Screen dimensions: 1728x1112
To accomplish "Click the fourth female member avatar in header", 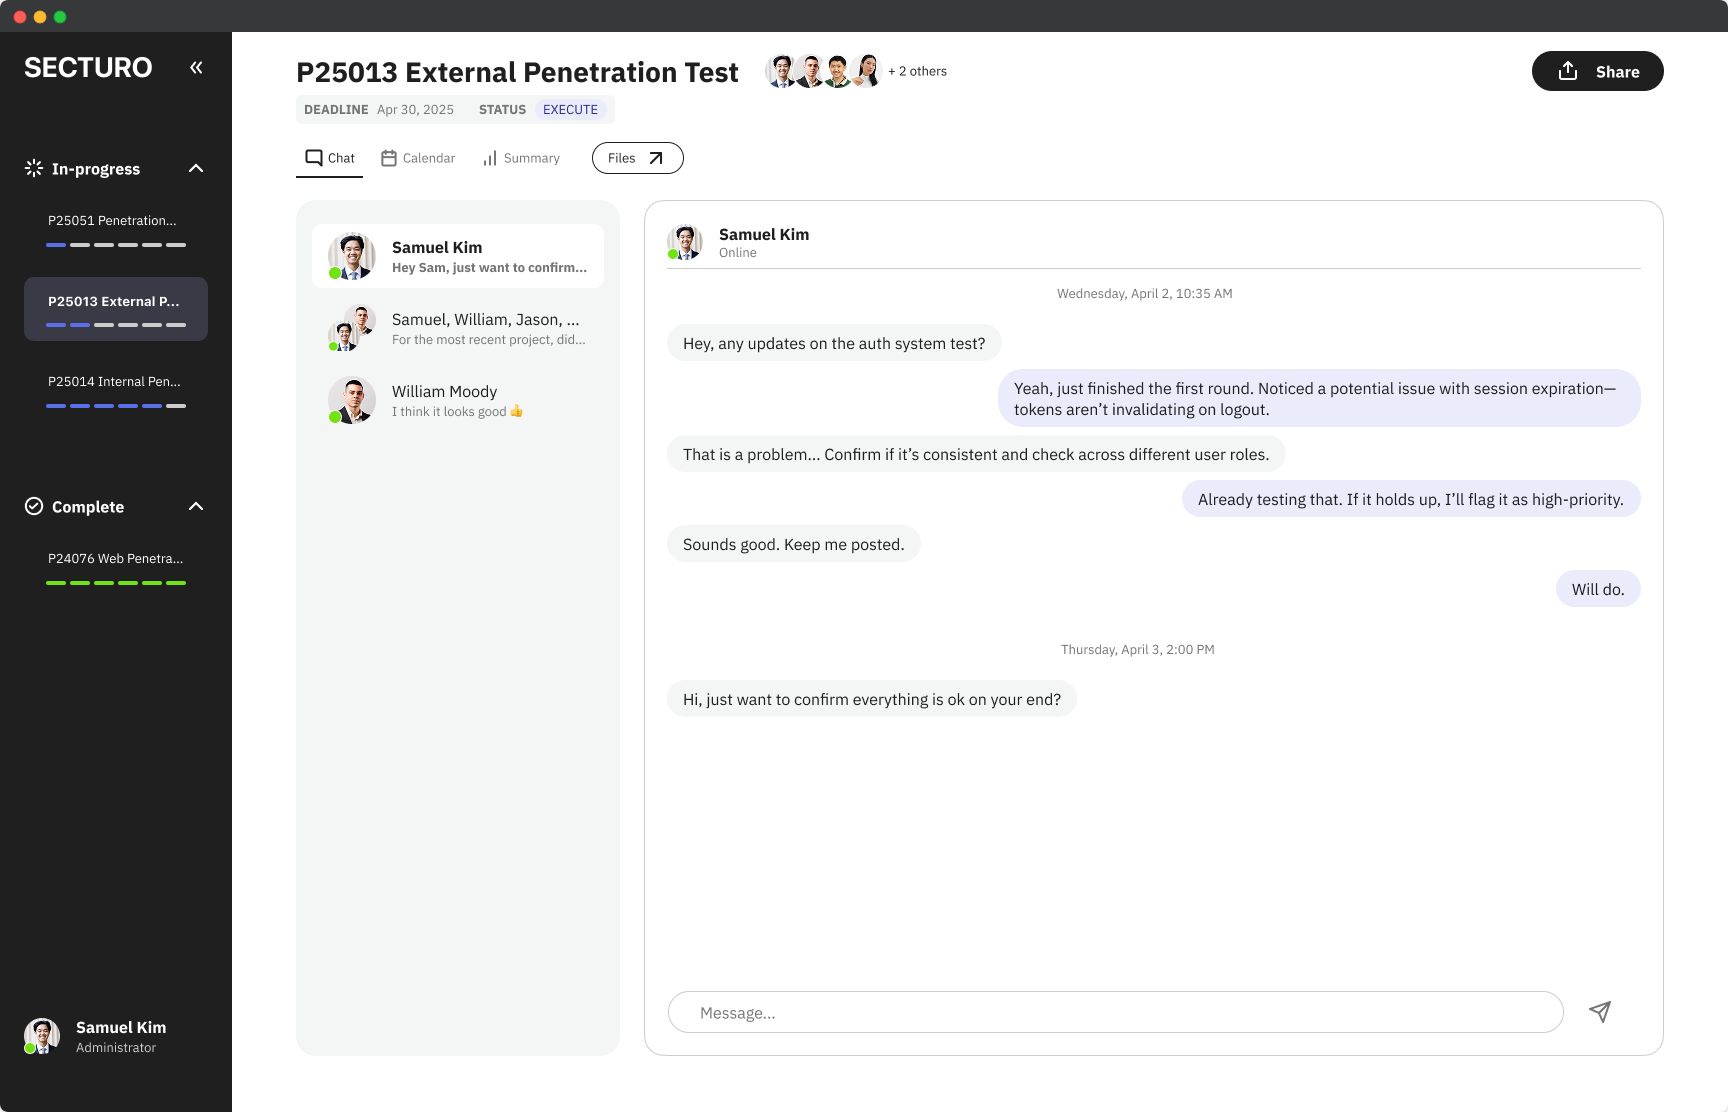I will [867, 71].
